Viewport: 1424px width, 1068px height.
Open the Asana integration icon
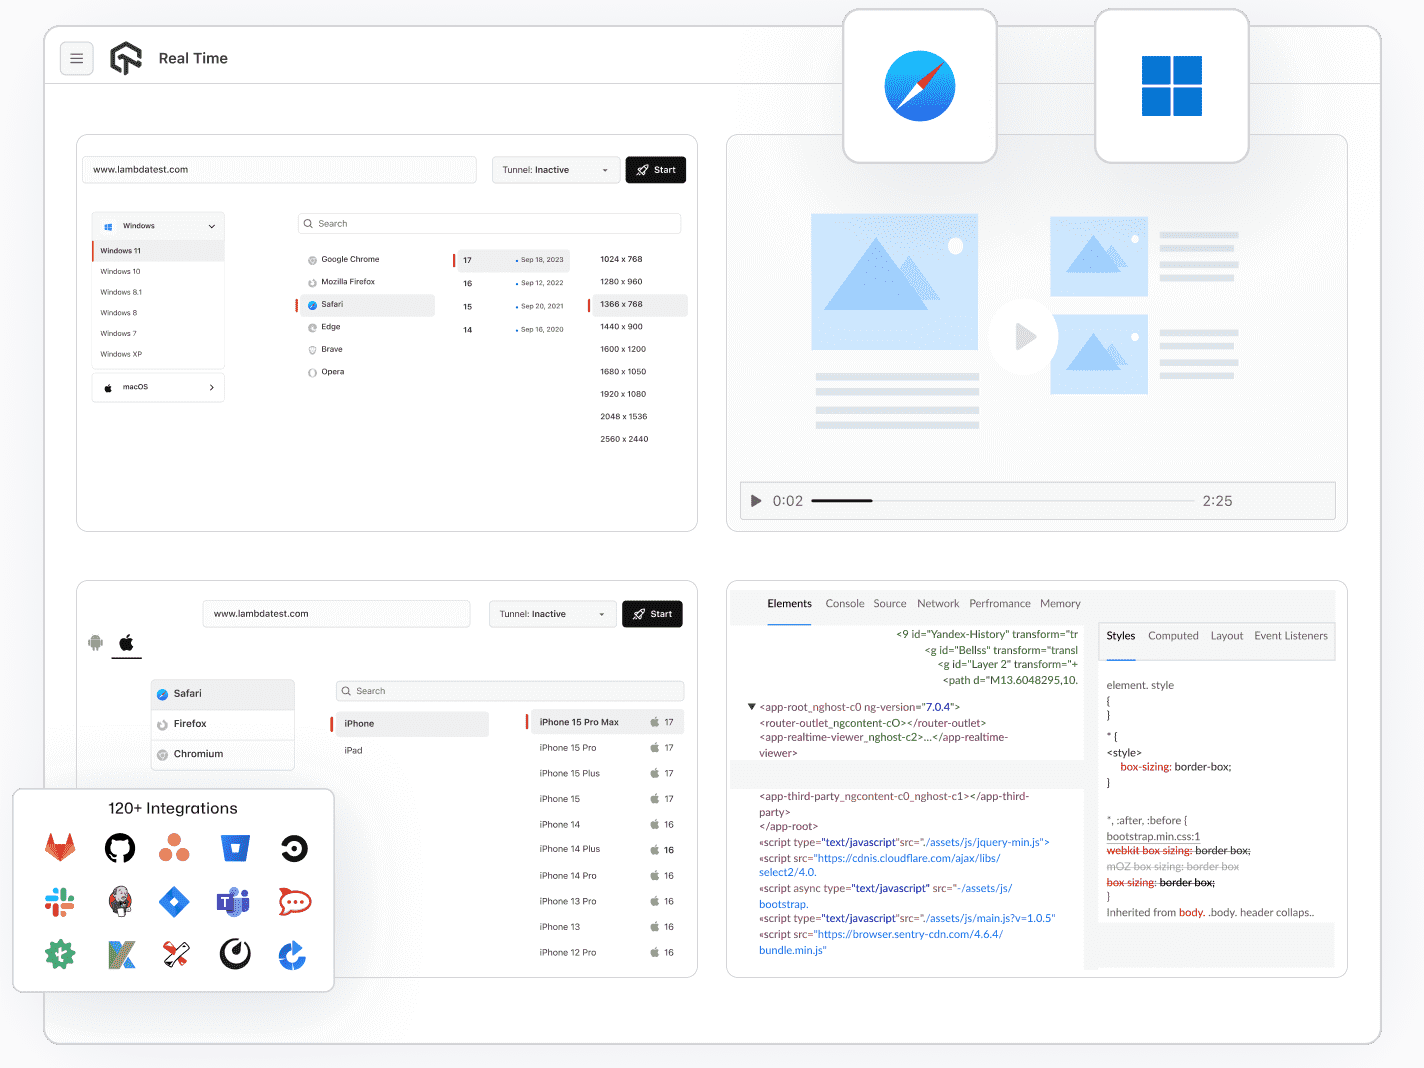[x=174, y=848]
